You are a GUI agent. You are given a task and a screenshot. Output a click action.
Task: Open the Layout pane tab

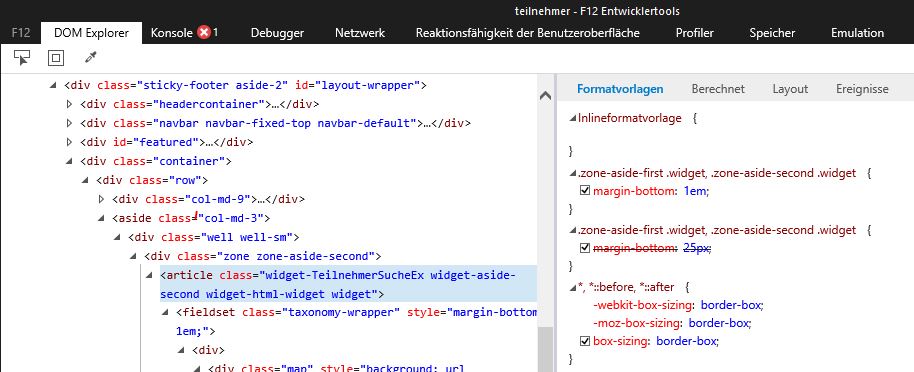[790, 89]
